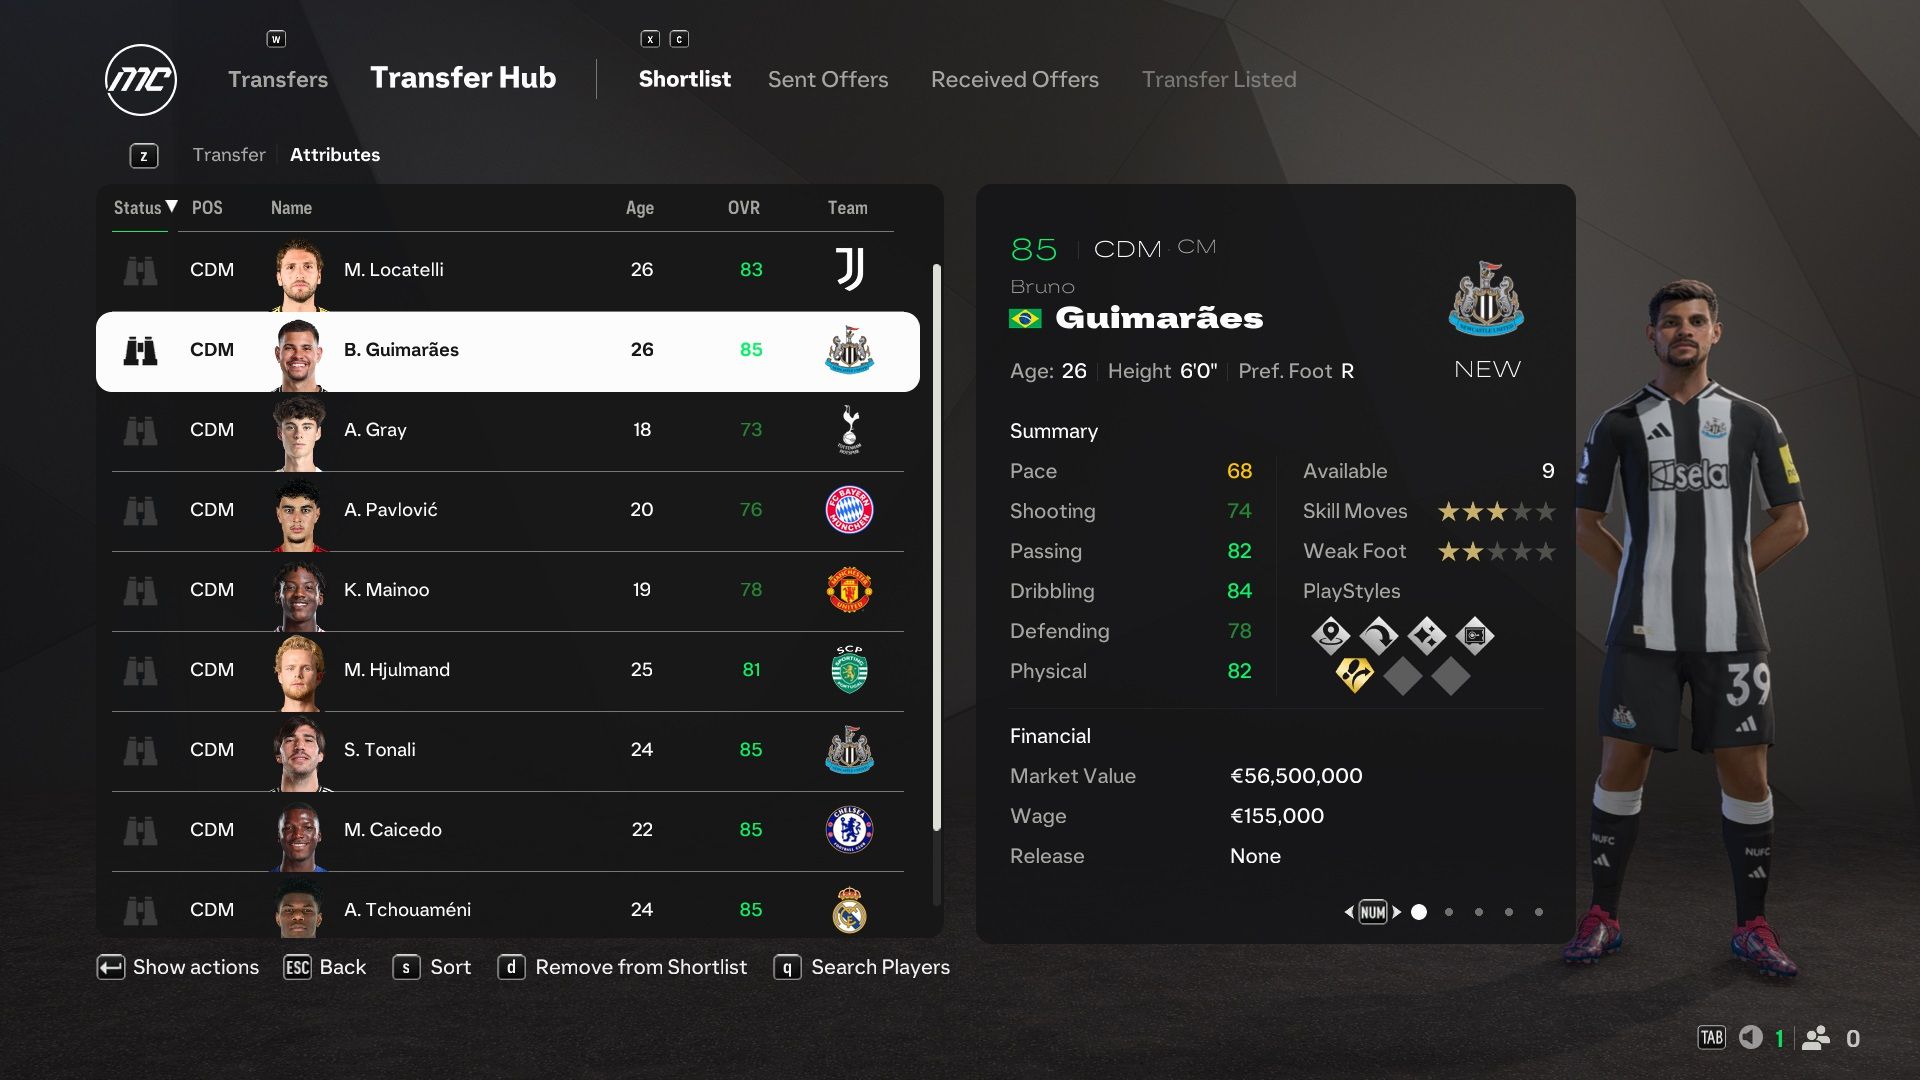The height and width of the screenshot is (1080, 1920).
Task: Click the Search Players button
Action: pos(878,967)
